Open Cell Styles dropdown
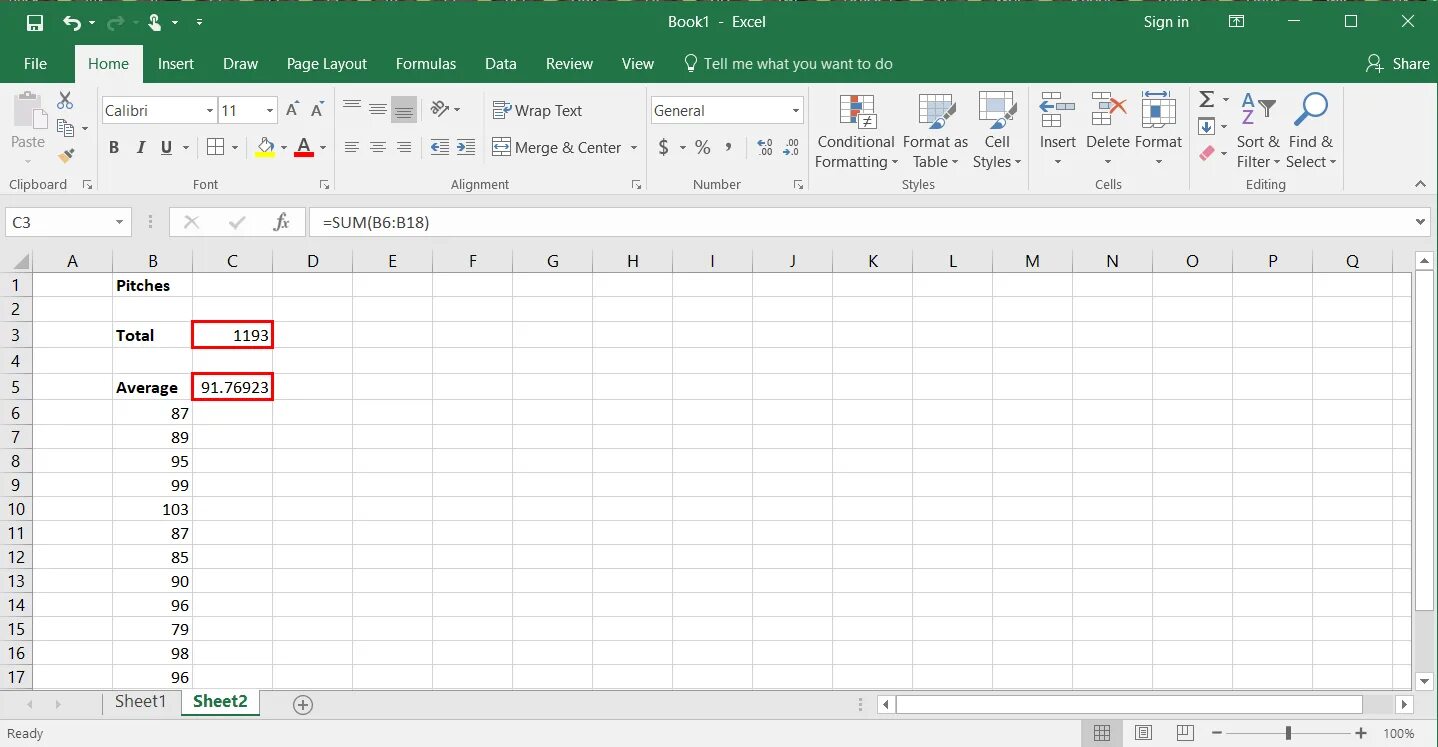Viewport: 1438px width, 747px height. (997, 131)
